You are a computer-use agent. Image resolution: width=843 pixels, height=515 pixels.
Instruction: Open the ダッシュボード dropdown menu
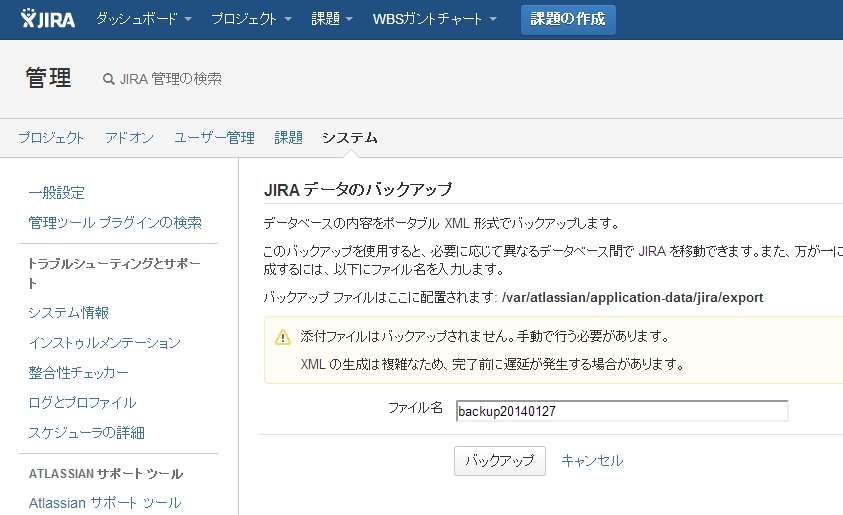tap(144, 19)
